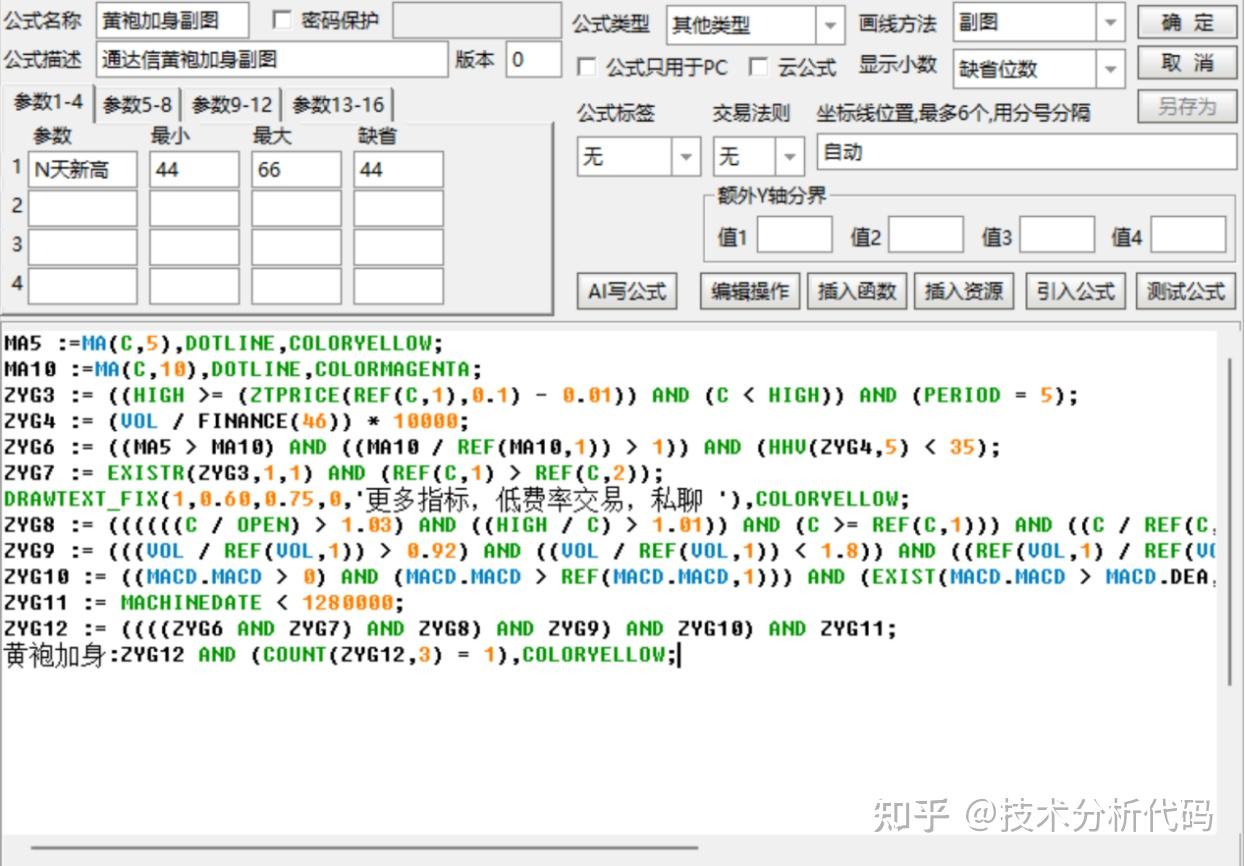Enable 公式只用于PC checkbox
Screen dimensions: 1245x866
click(588, 67)
